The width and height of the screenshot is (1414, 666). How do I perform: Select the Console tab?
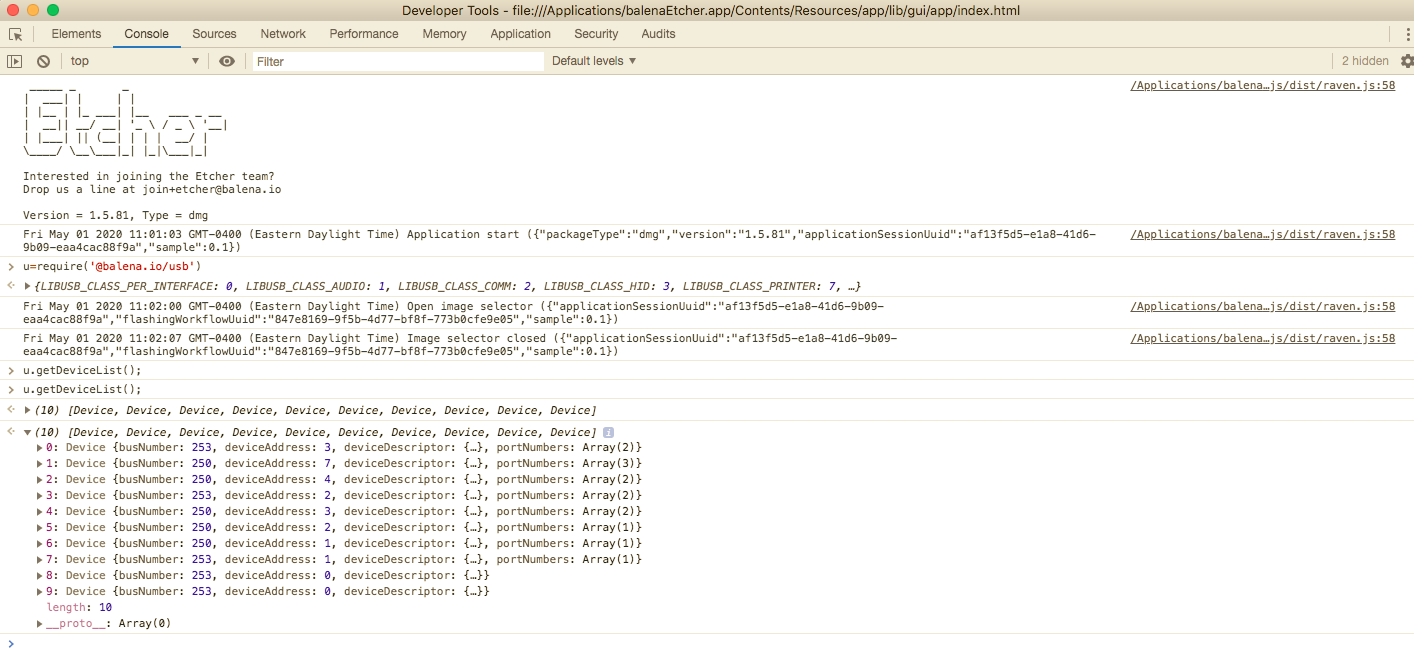click(x=146, y=34)
